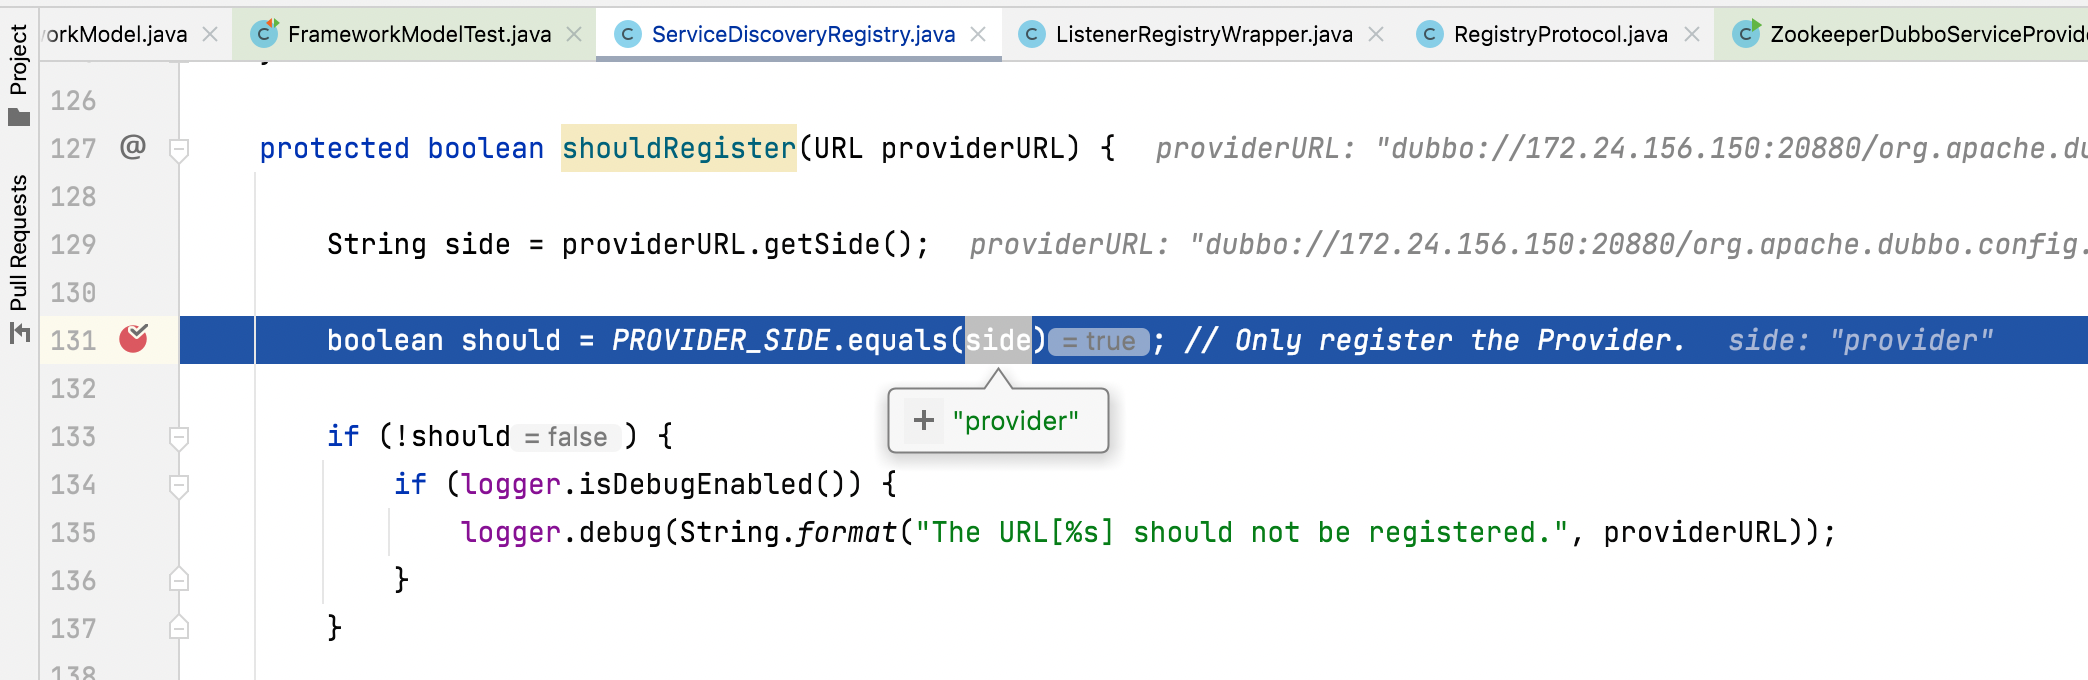This screenshot has width=2088, height=680.
Task: Close the RegistryProtocol.java tab
Action: pos(1692,34)
